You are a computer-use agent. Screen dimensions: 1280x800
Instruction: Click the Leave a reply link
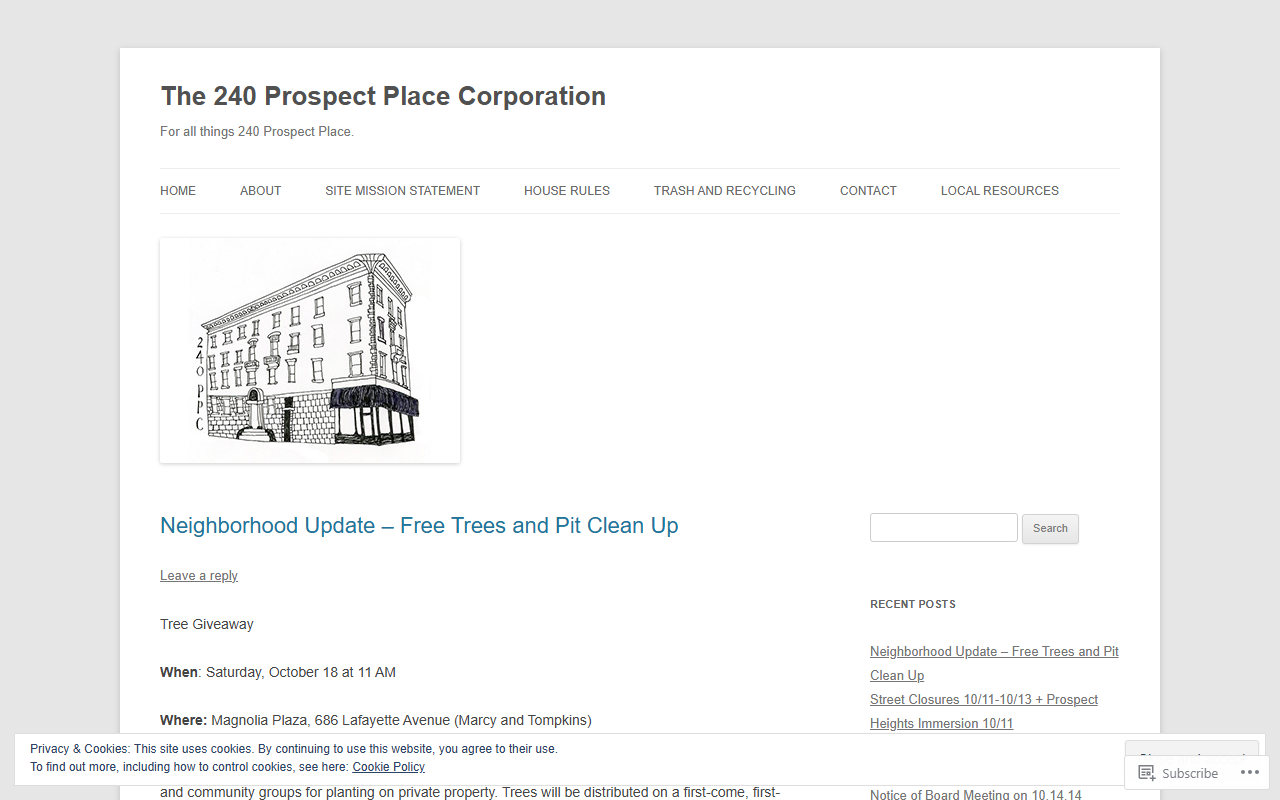click(x=199, y=576)
